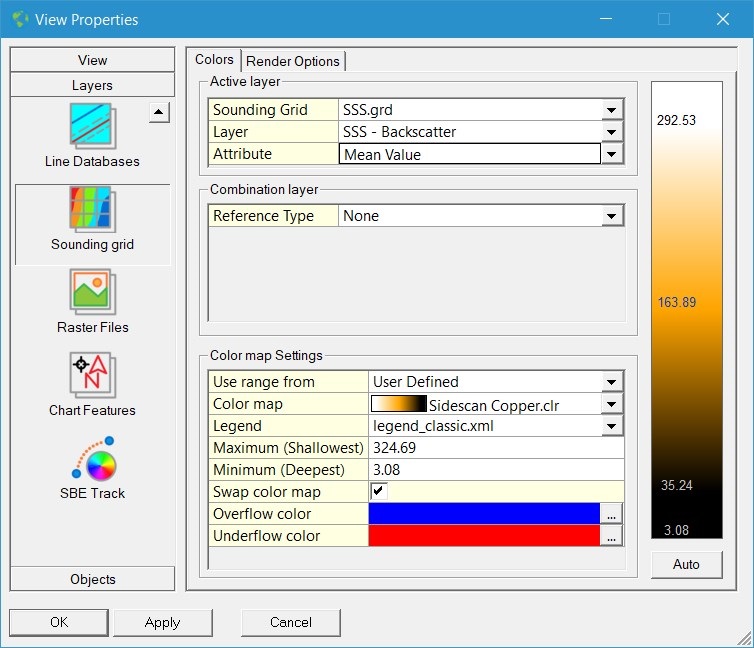754x648 pixels.
Task: Open the Attribute Mean Value dropdown
Action: pyautogui.click(x=612, y=154)
